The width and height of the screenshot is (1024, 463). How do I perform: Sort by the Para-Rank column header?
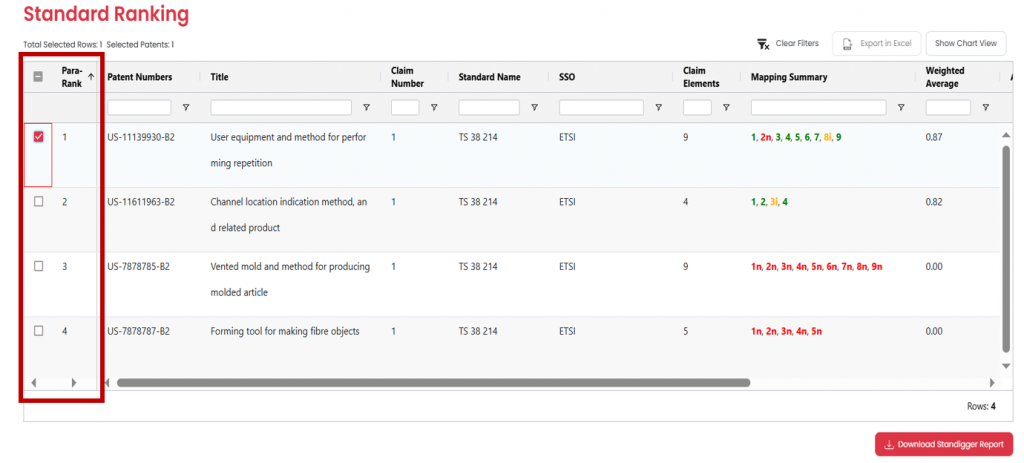click(x=72, y=77)
